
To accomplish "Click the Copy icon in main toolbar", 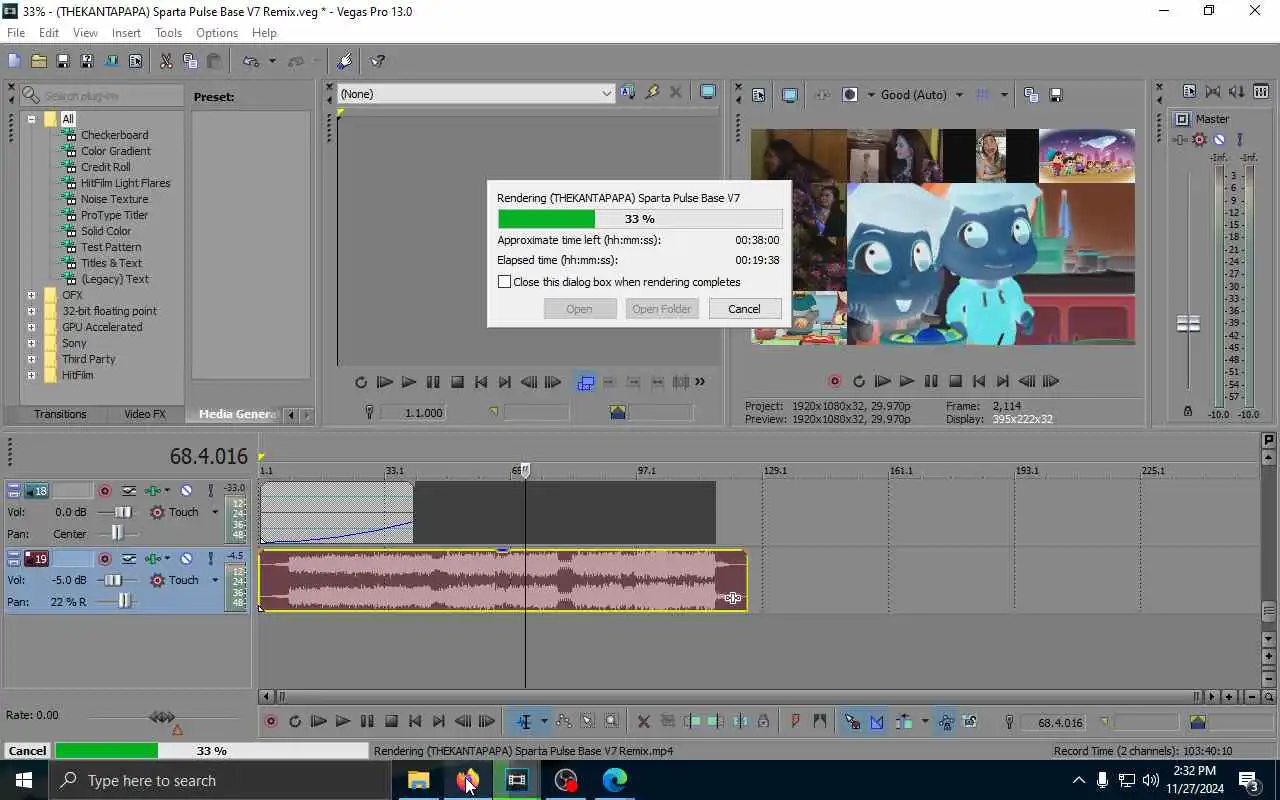I will pyautogui.click(x=190, y=61).
